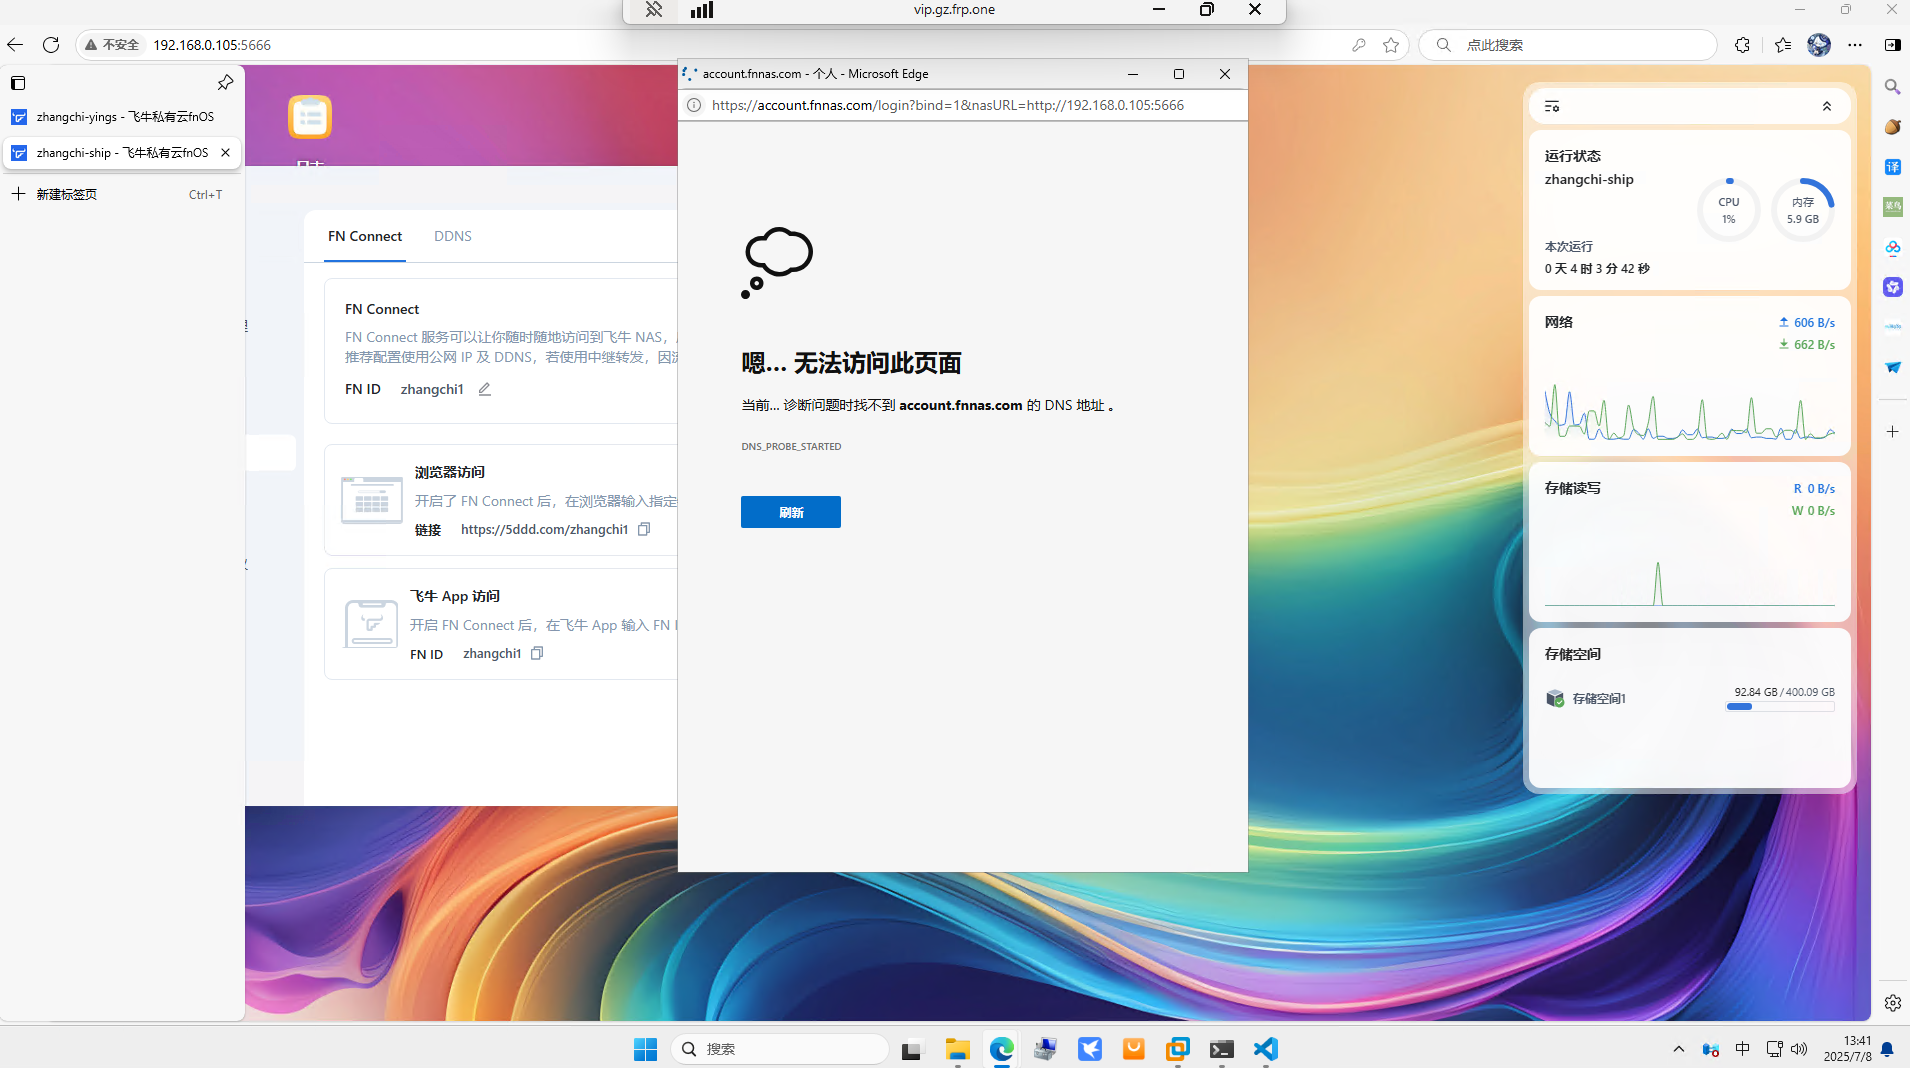
Task: Open the volume control tray icon
Action: click(1799, 1048)
